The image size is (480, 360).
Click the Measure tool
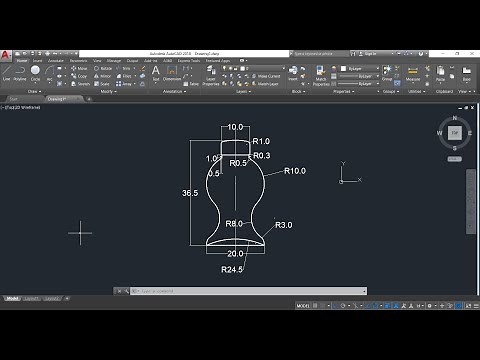[413, 73]
